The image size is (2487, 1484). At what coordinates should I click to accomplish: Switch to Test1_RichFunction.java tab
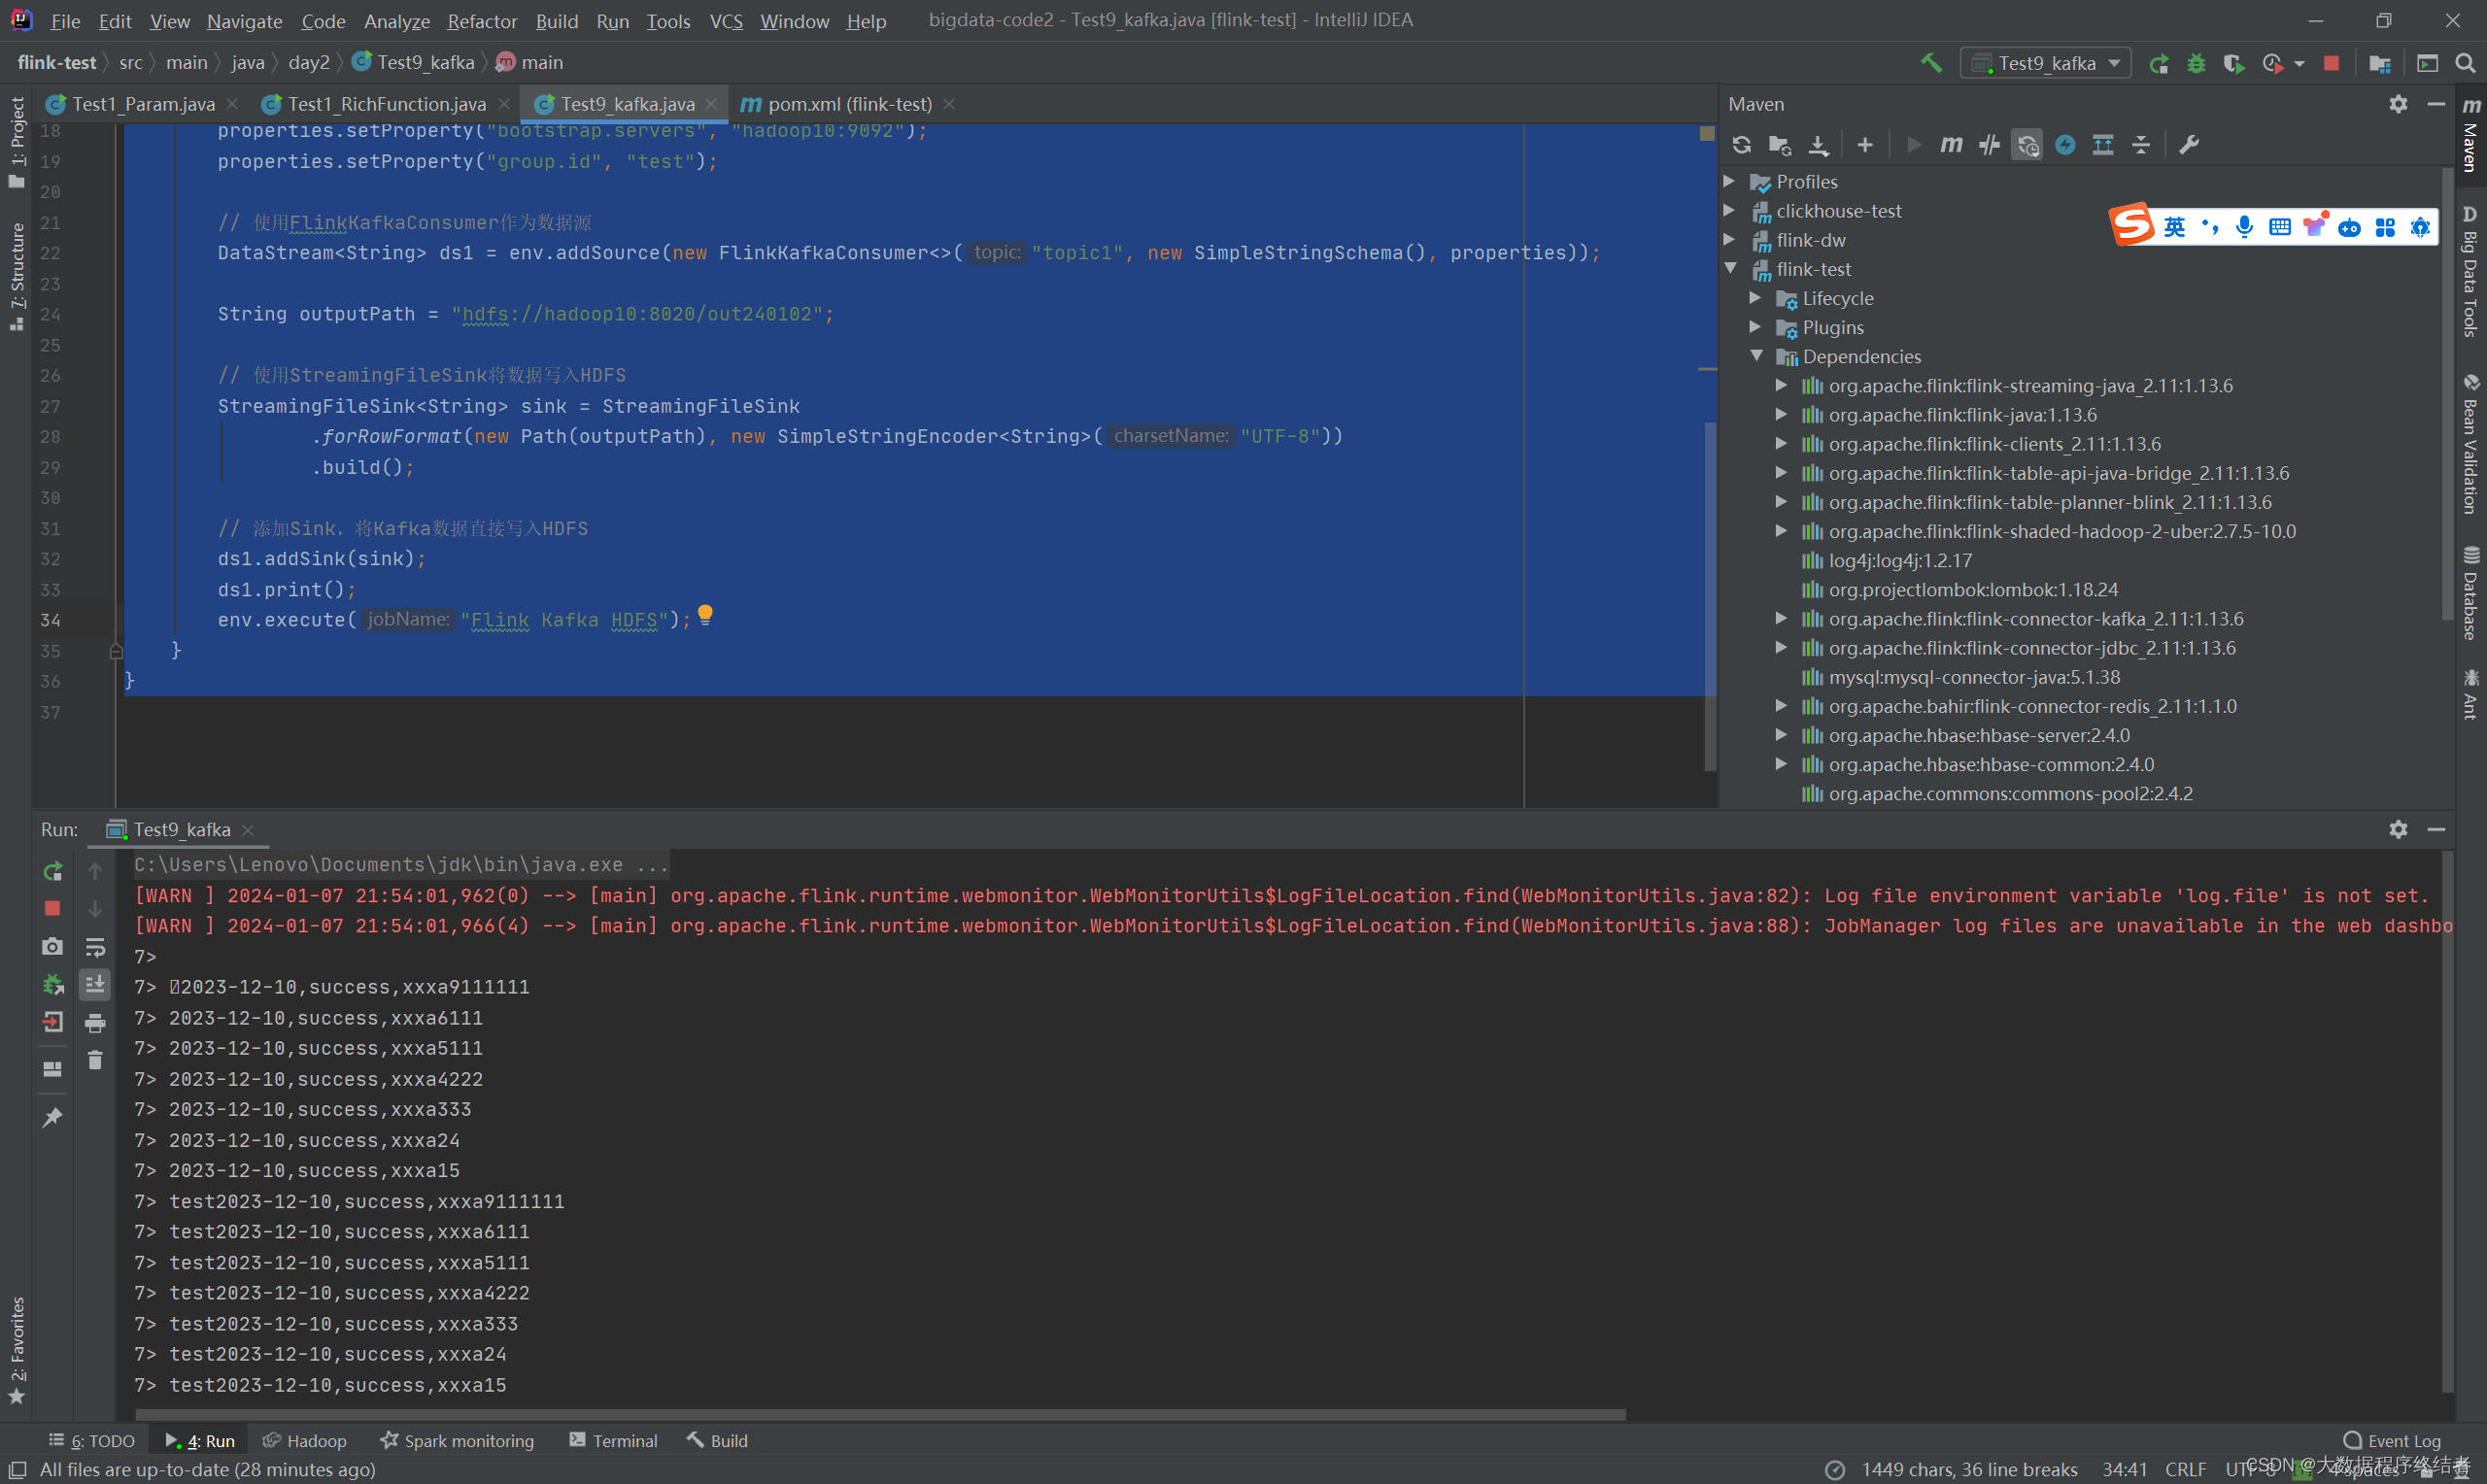pos(386,104)
